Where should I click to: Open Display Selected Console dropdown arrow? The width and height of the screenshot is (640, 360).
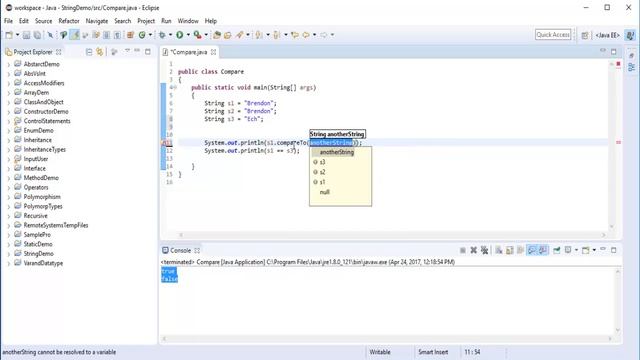576,250
